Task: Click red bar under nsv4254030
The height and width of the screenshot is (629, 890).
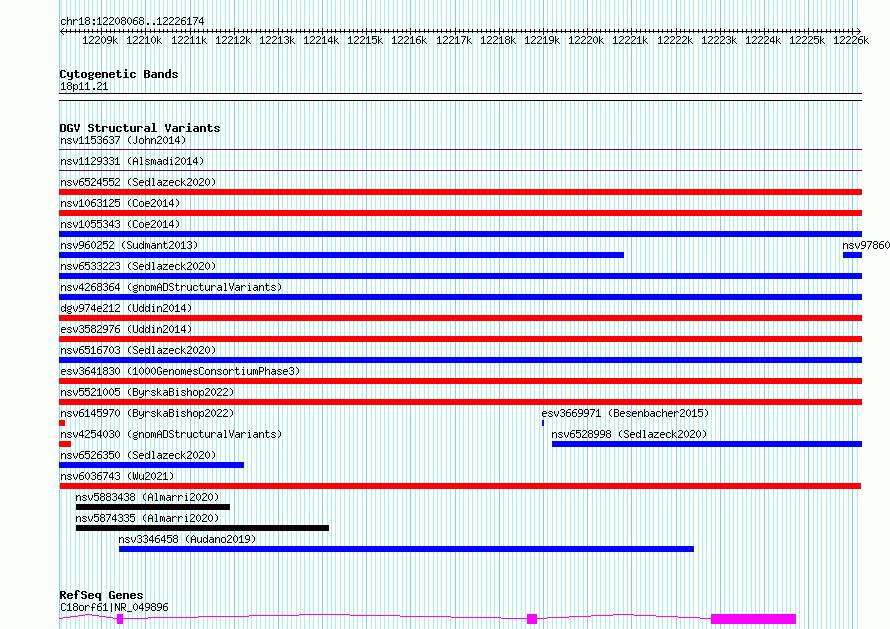Action: [65, 444]
